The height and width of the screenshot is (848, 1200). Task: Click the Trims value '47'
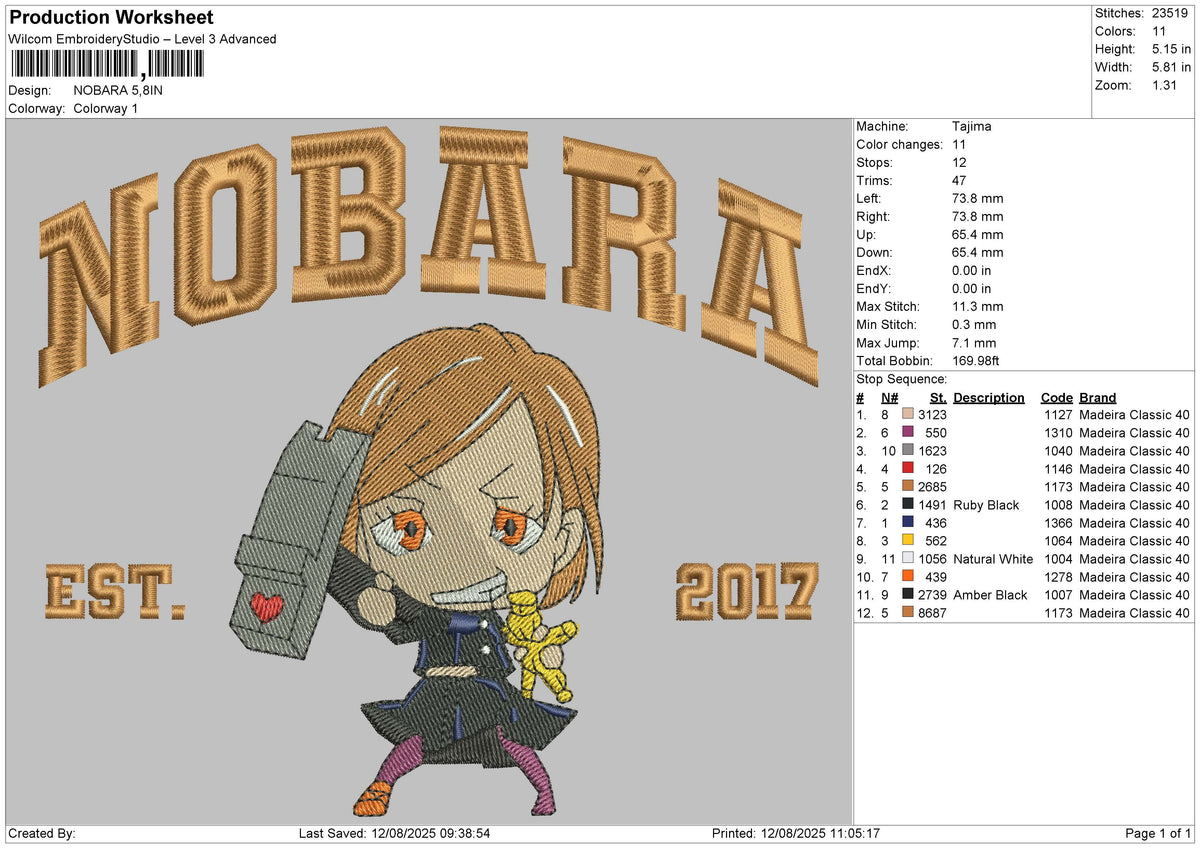(961, 180)
